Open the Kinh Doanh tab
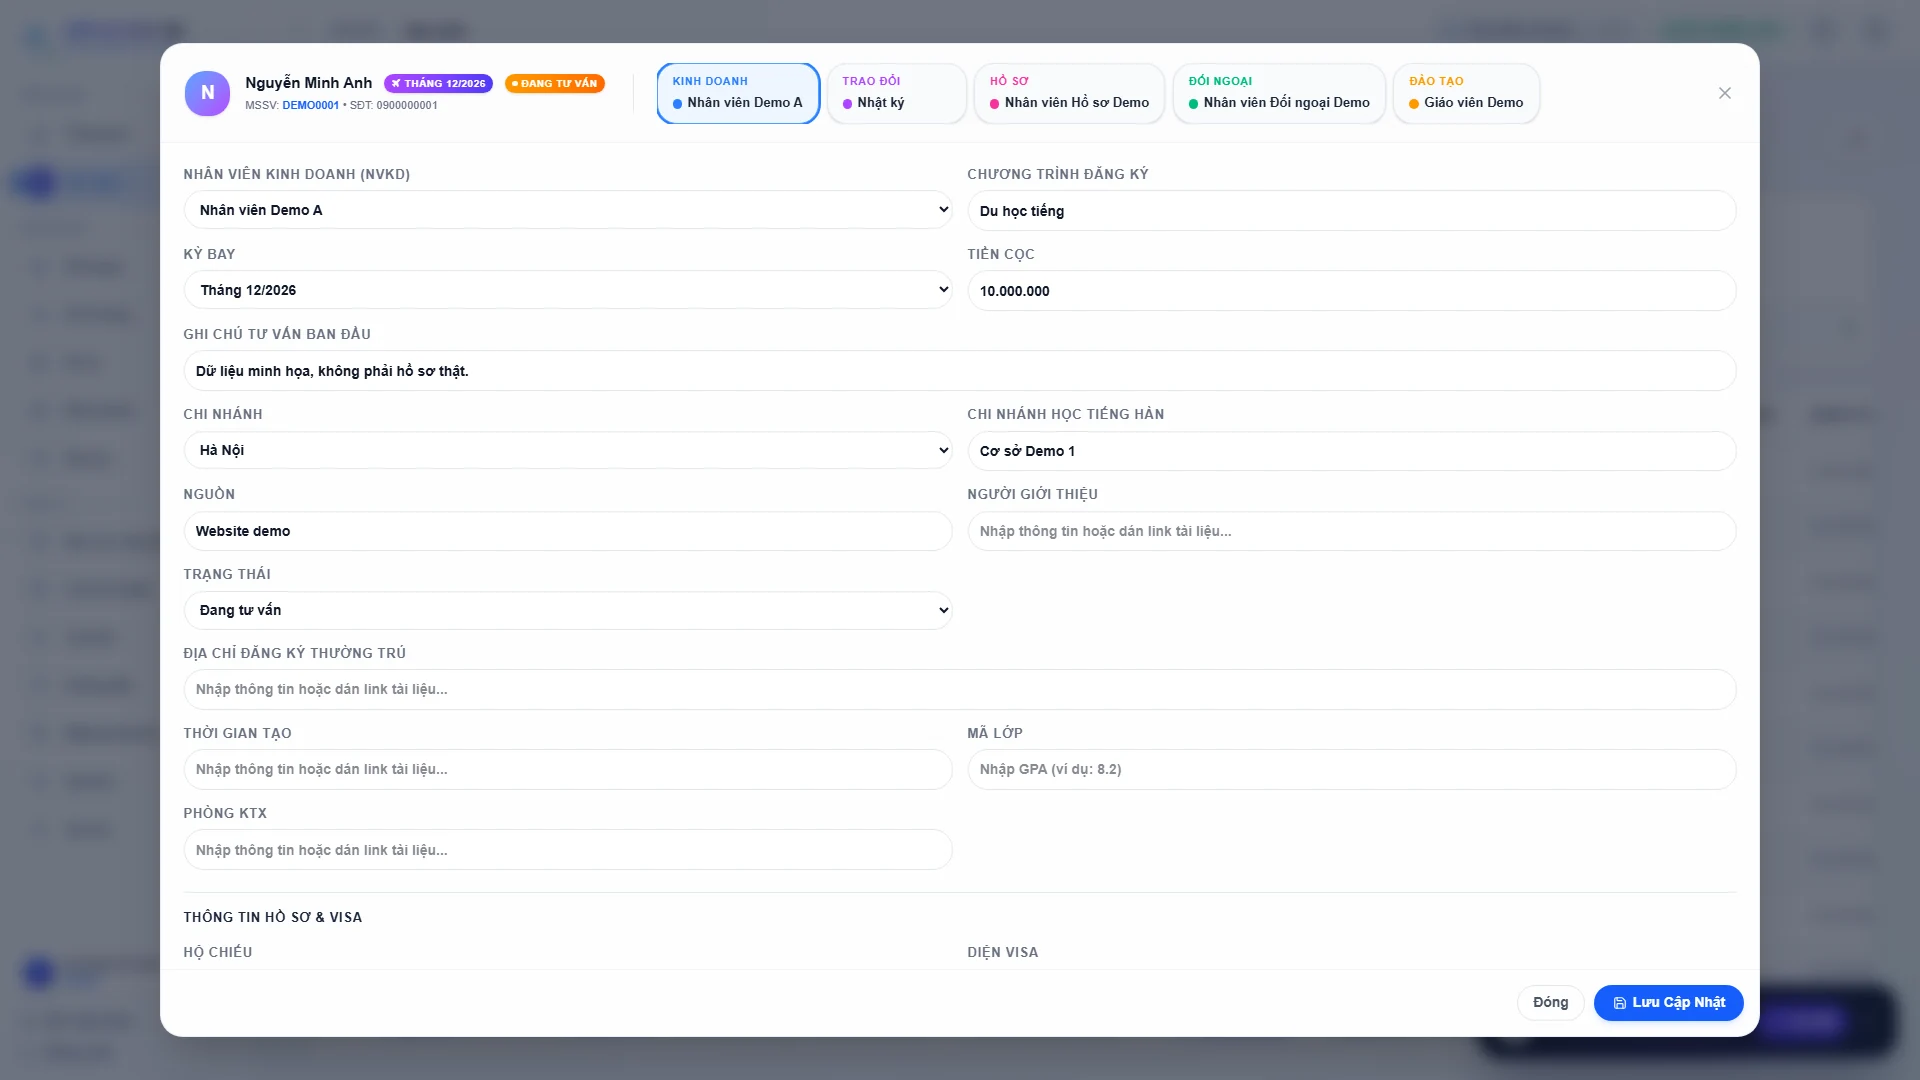This screenshot has height=1080, width=1920. pos(738,93)
